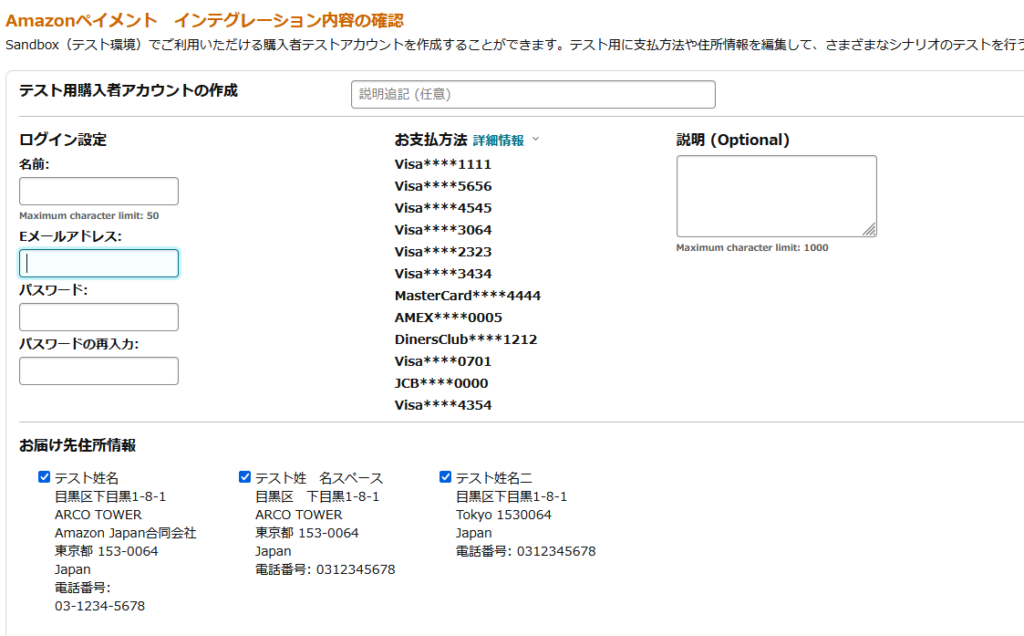
Task: Click the Visa****0701 payment entry
Action: 443,361
